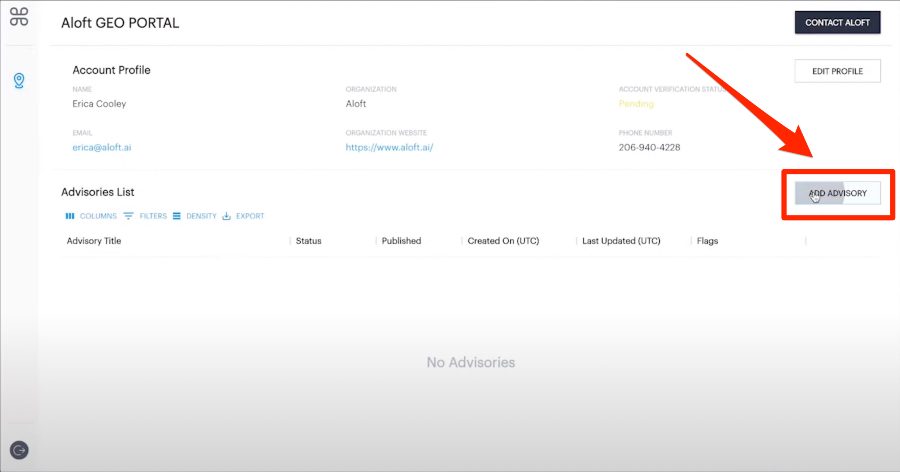Click the Contact Aloft button

837,22
